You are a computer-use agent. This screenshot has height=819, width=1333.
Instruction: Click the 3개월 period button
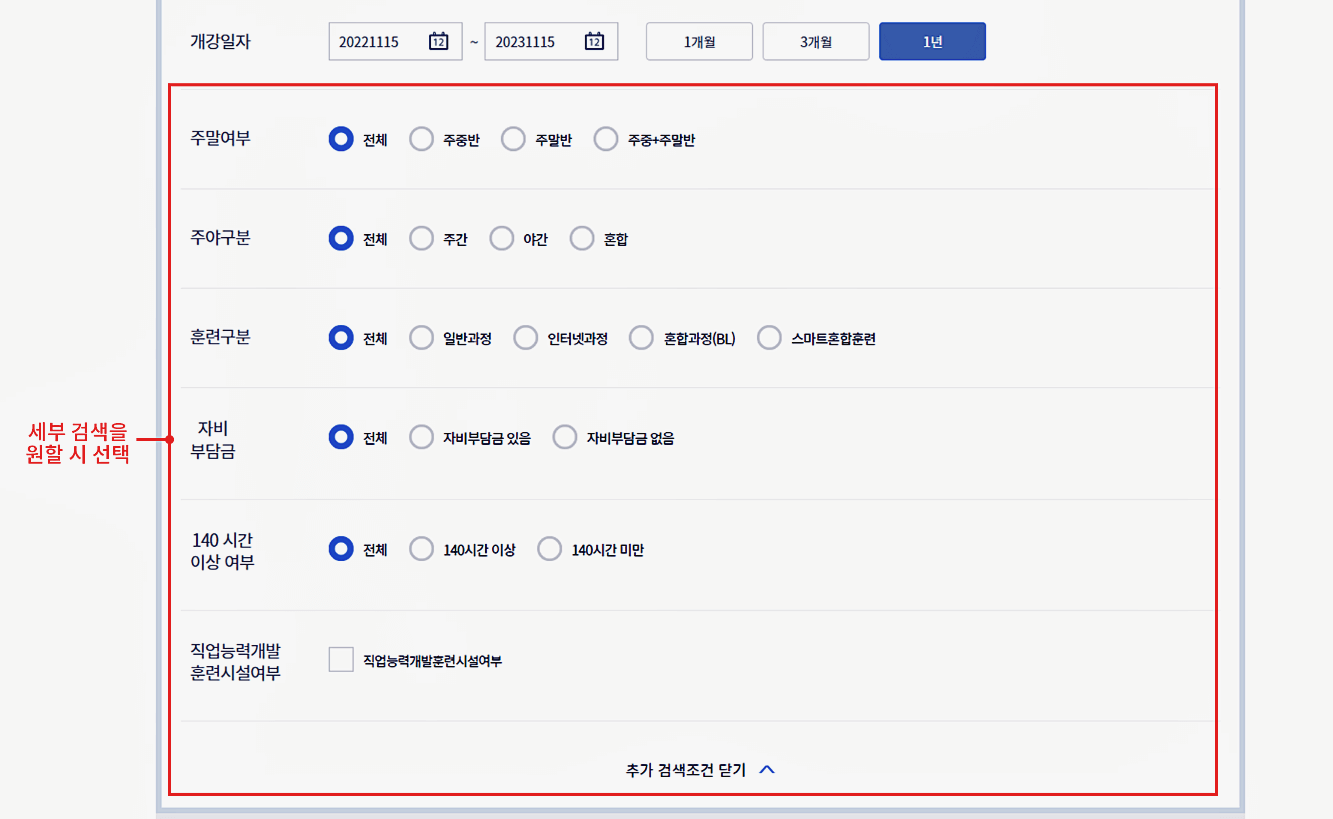[x=816, y=42]
